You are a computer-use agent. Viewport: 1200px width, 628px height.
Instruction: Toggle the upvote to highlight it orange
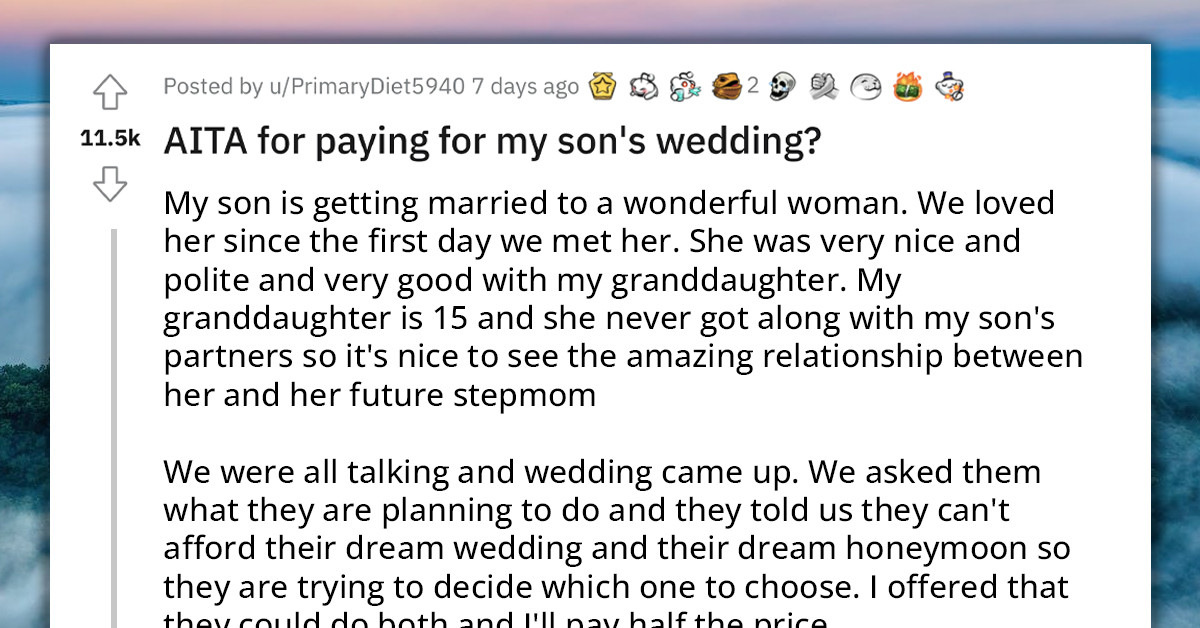(x=110, y=91)
